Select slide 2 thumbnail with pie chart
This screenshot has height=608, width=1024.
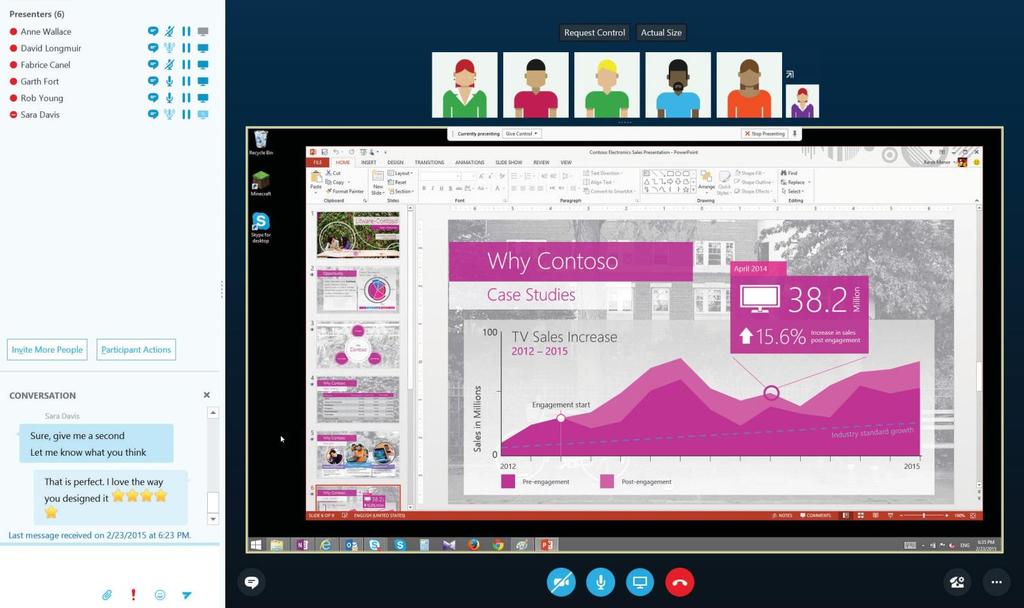coord(358,290)
